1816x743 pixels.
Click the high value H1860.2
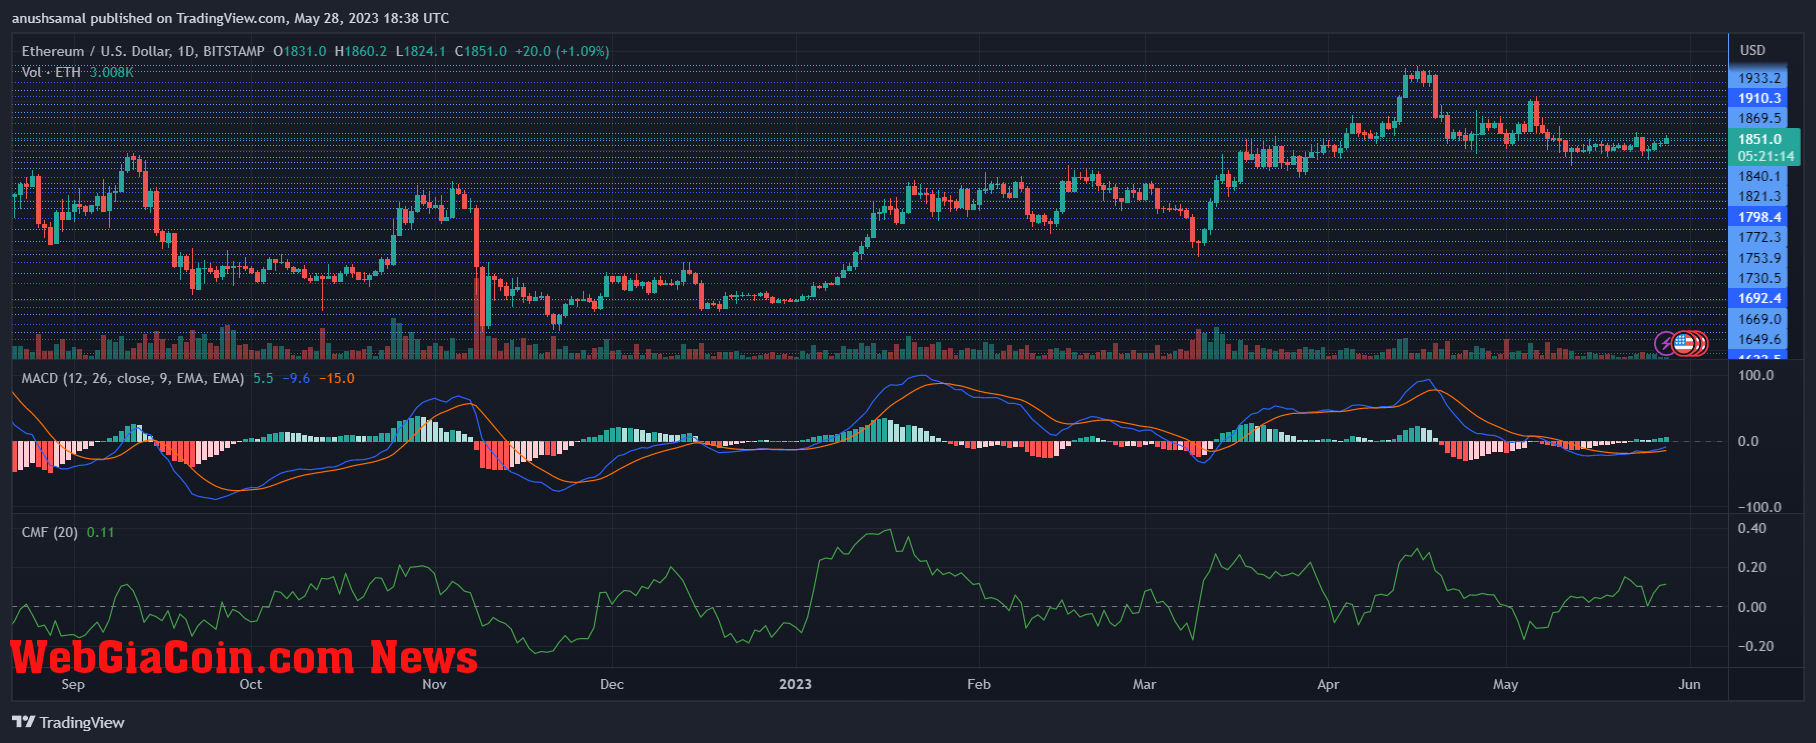coord(361,51)
